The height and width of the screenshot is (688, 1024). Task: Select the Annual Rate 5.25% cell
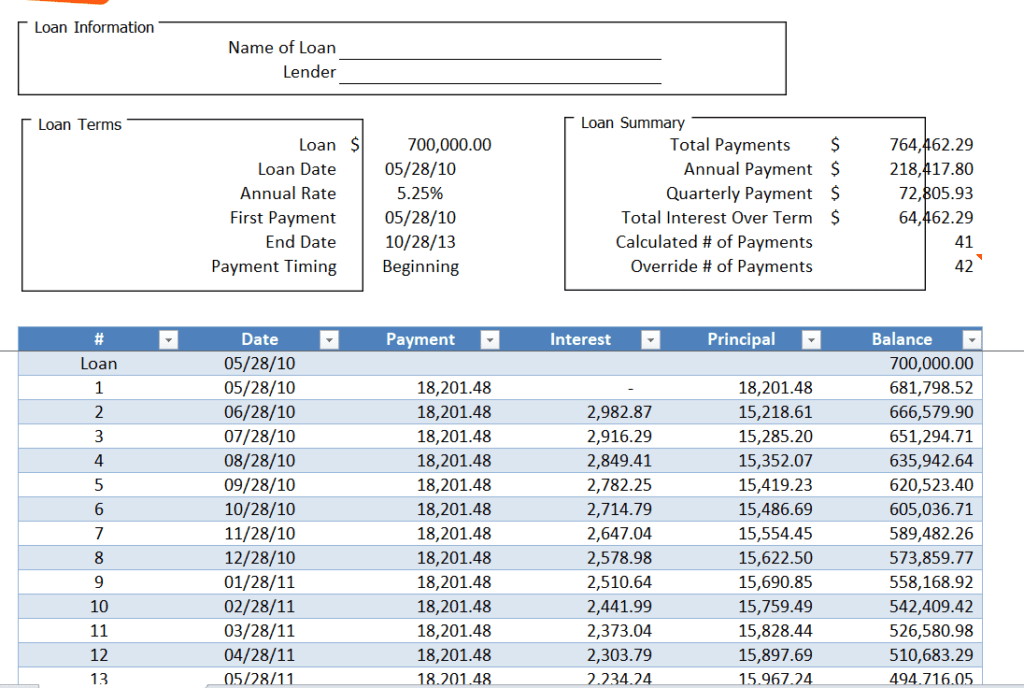click(420, 193)
